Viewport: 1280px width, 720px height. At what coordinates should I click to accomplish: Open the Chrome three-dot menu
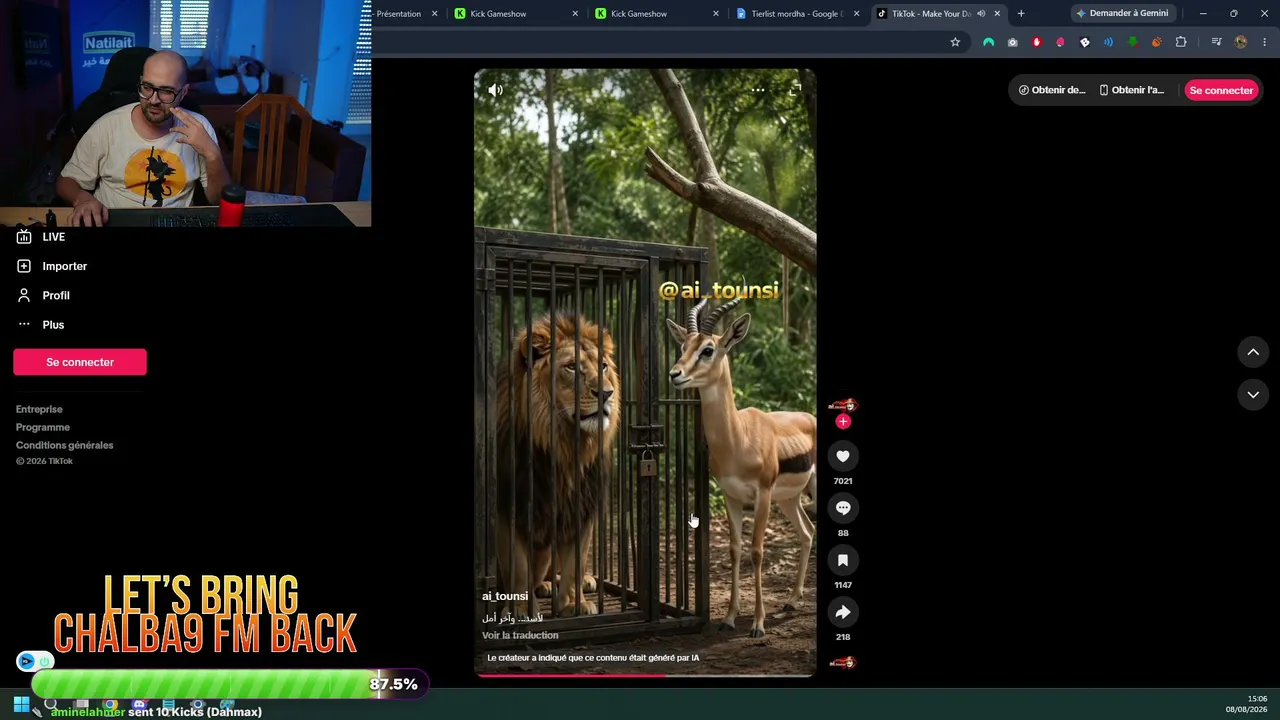(1265, 42)
